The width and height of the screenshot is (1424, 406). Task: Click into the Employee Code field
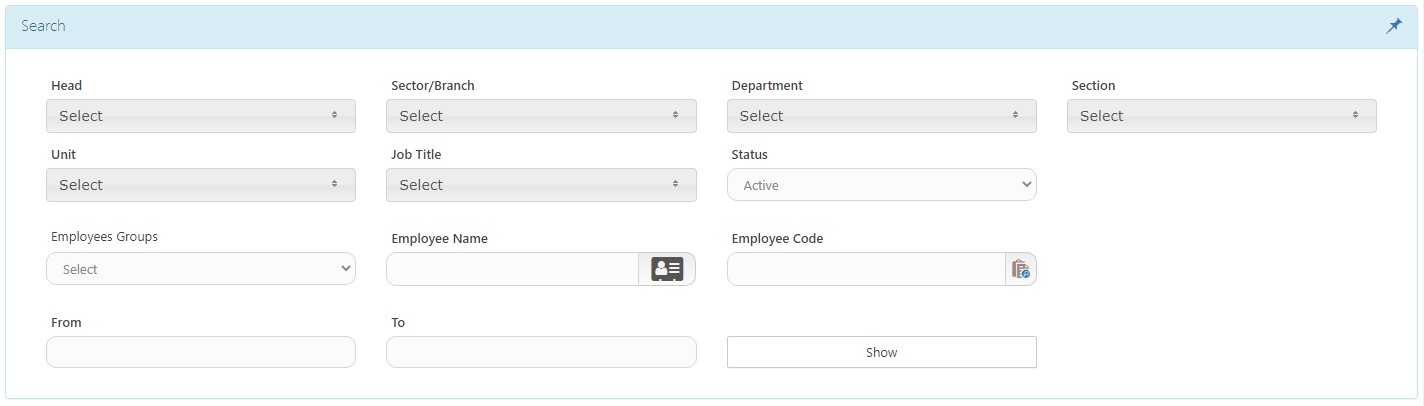tap(866, 269)
